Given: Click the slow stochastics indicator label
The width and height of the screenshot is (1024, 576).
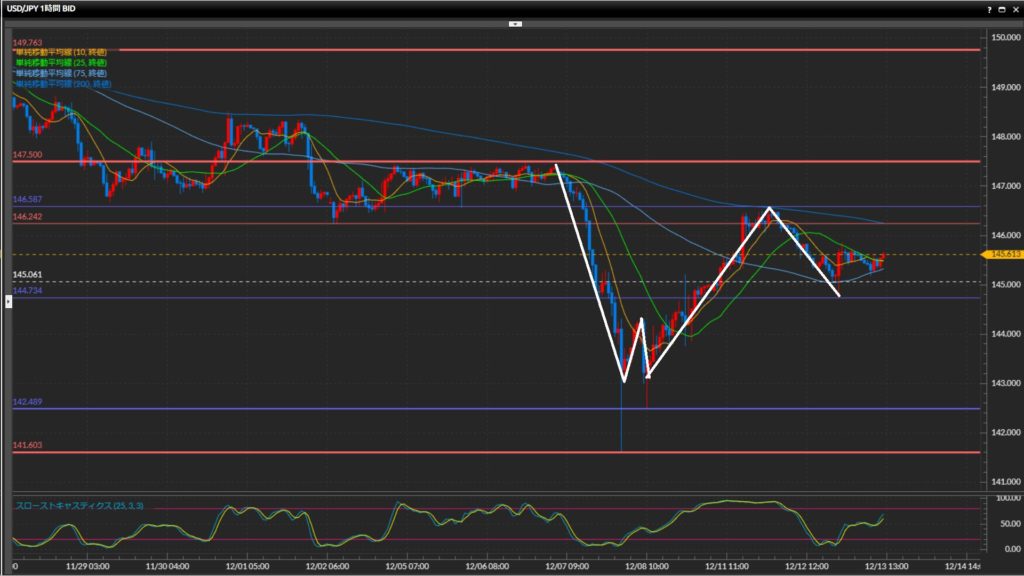Looking at the screenshot, I should [79, 506].
